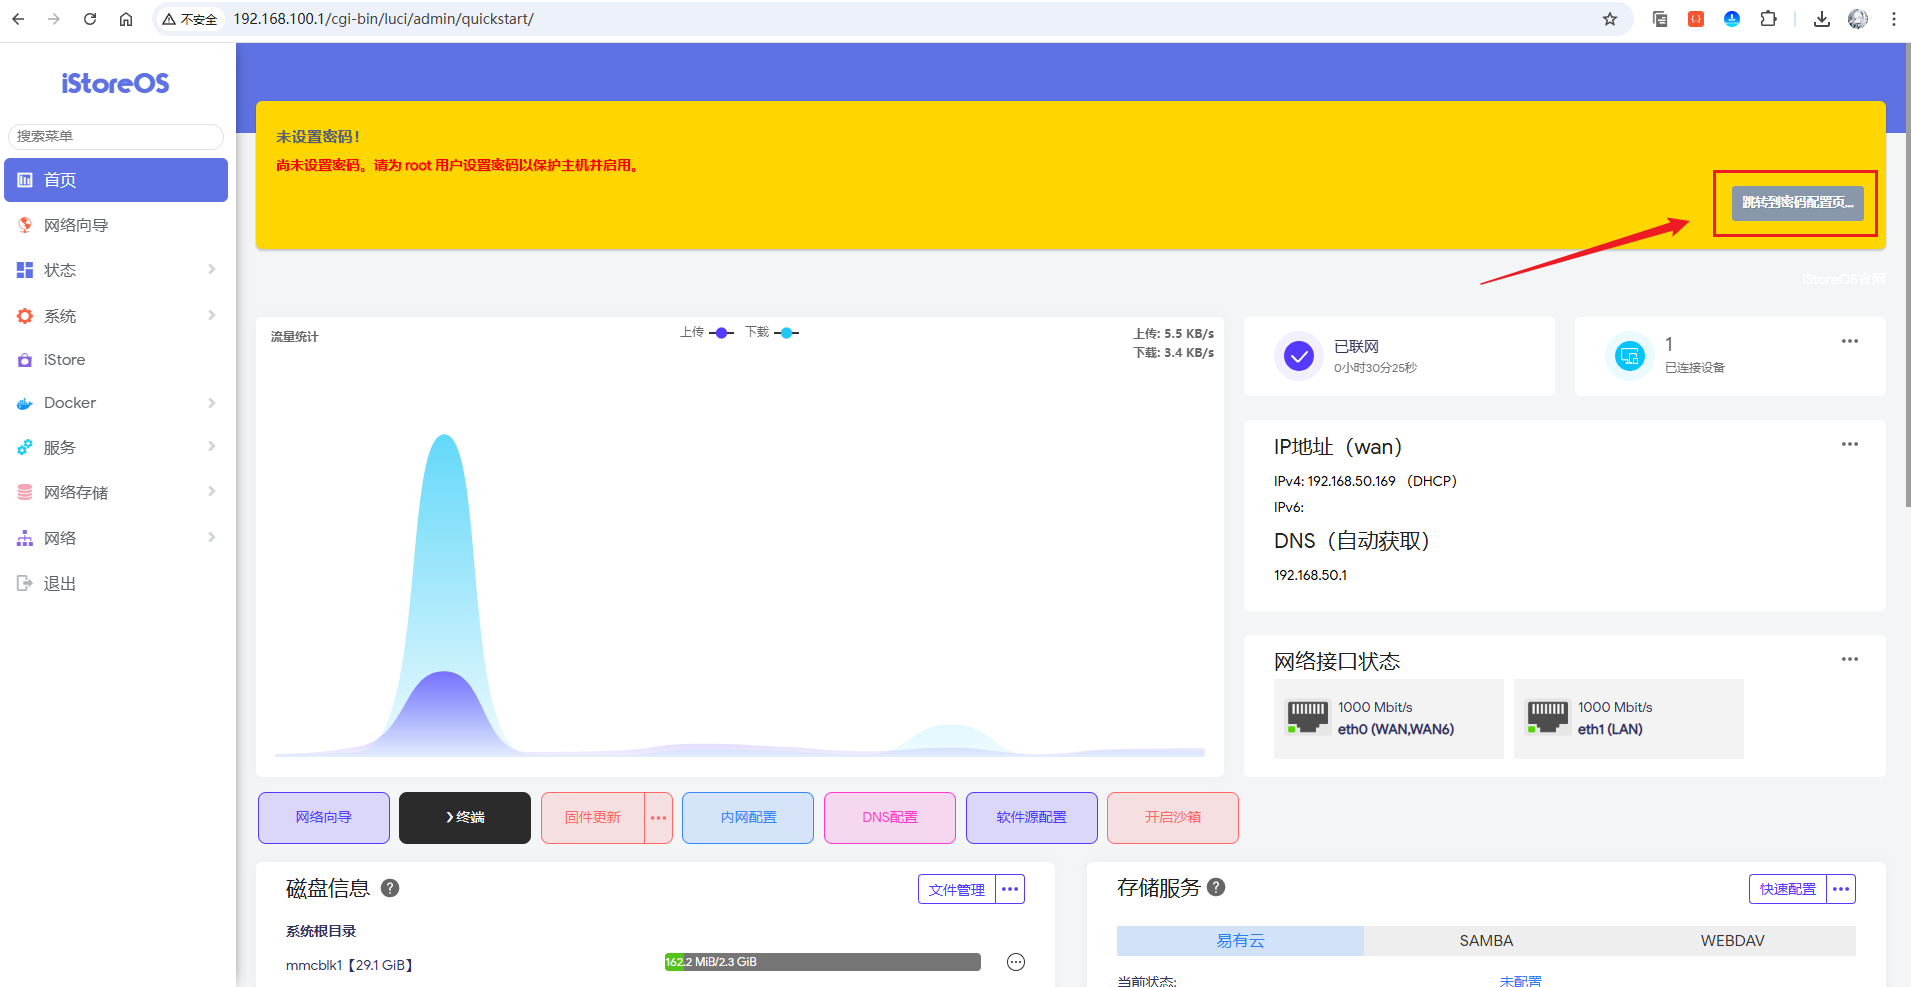Go forward with browser forward arrow
Screen dimensions: 1911x987
click(x=54, y=19)
